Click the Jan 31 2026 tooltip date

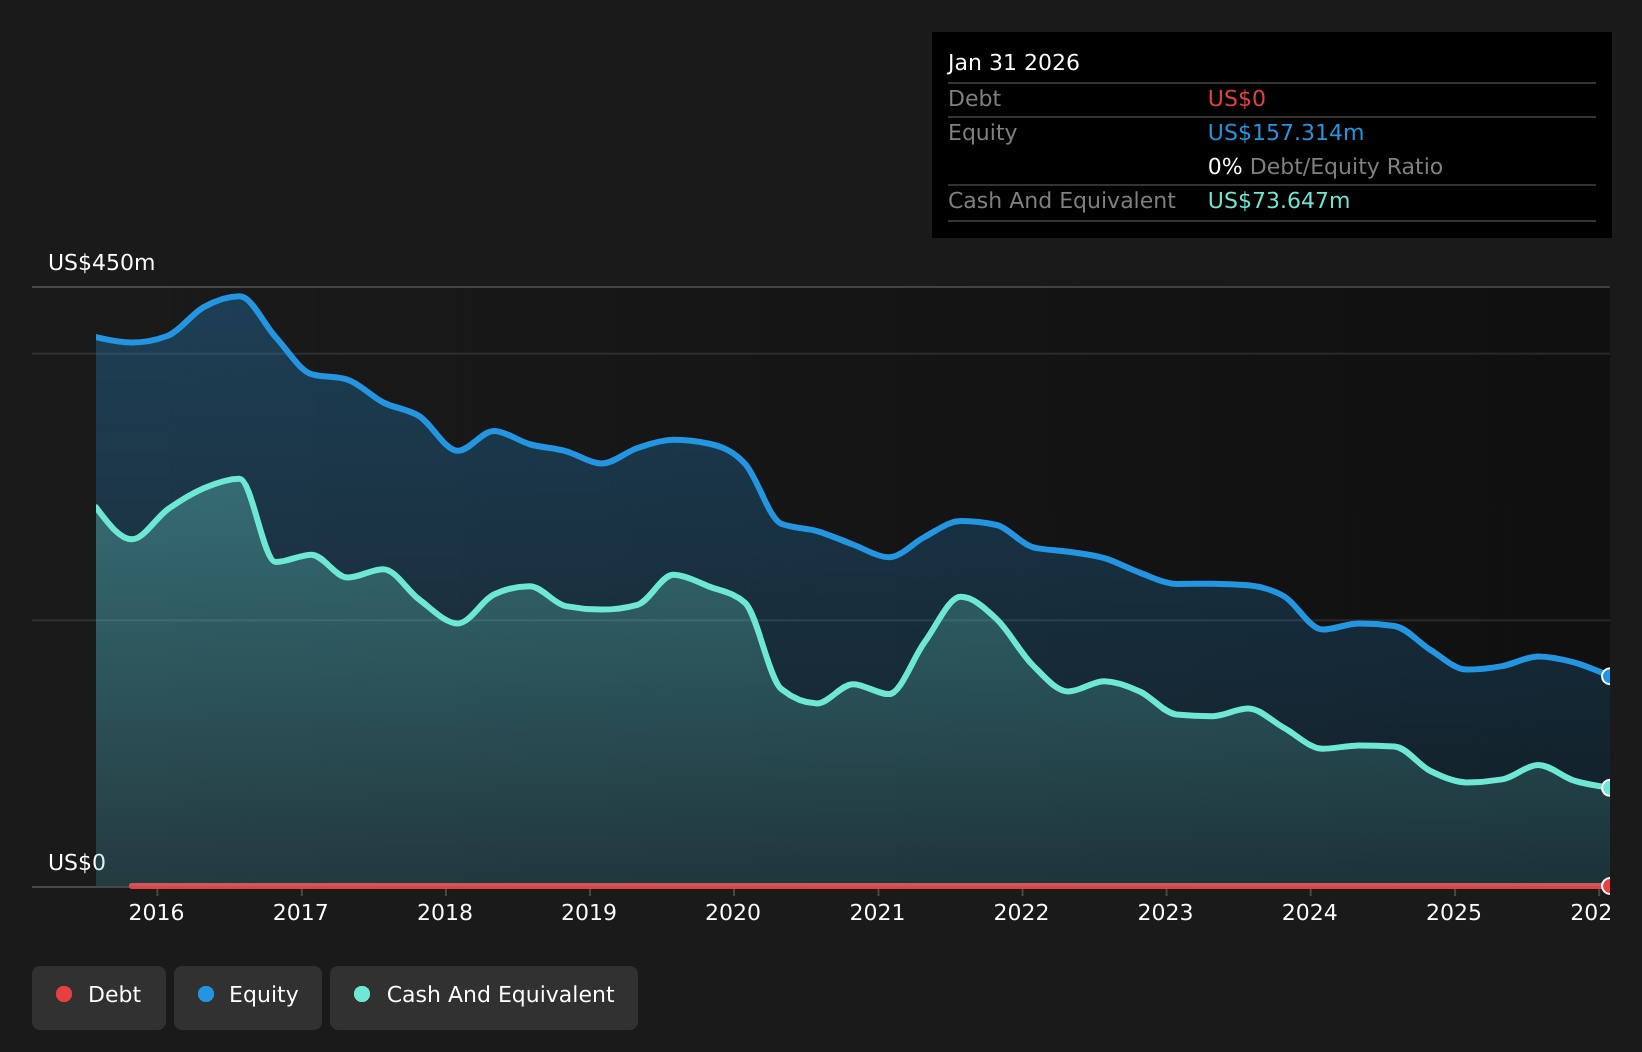pos(1014,63)
